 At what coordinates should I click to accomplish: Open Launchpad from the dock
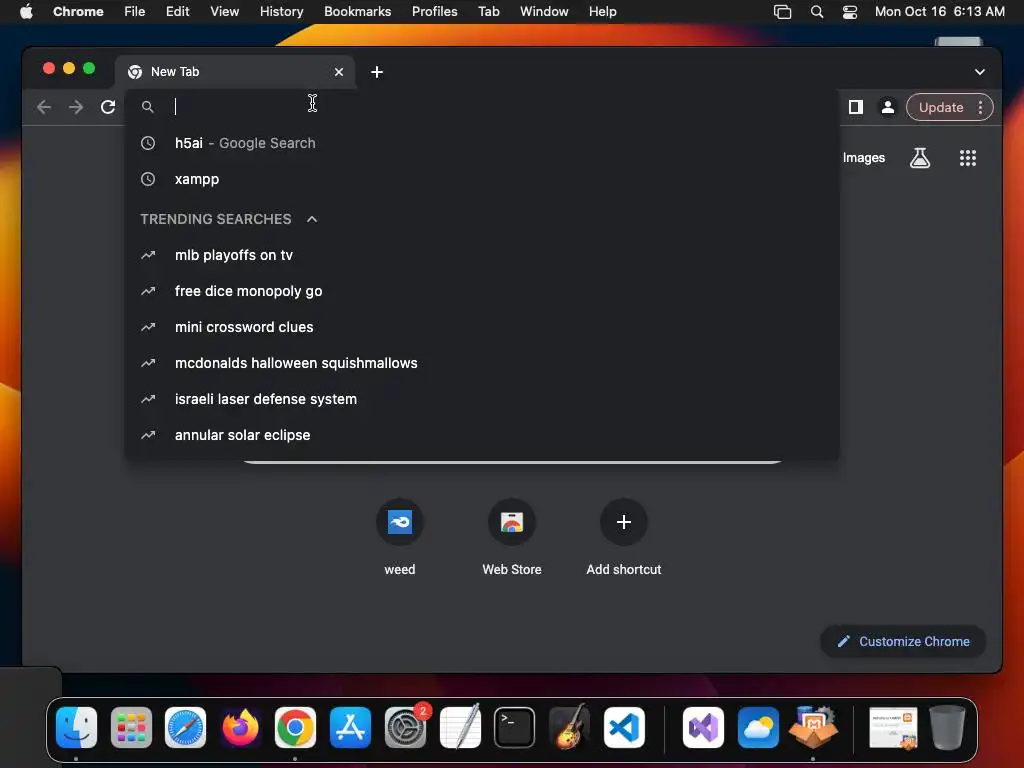click(131, 728)
